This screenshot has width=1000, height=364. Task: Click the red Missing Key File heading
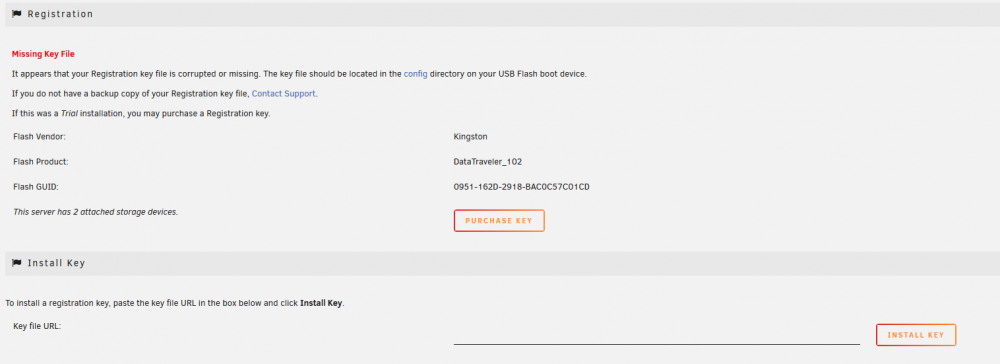(43, 54)
